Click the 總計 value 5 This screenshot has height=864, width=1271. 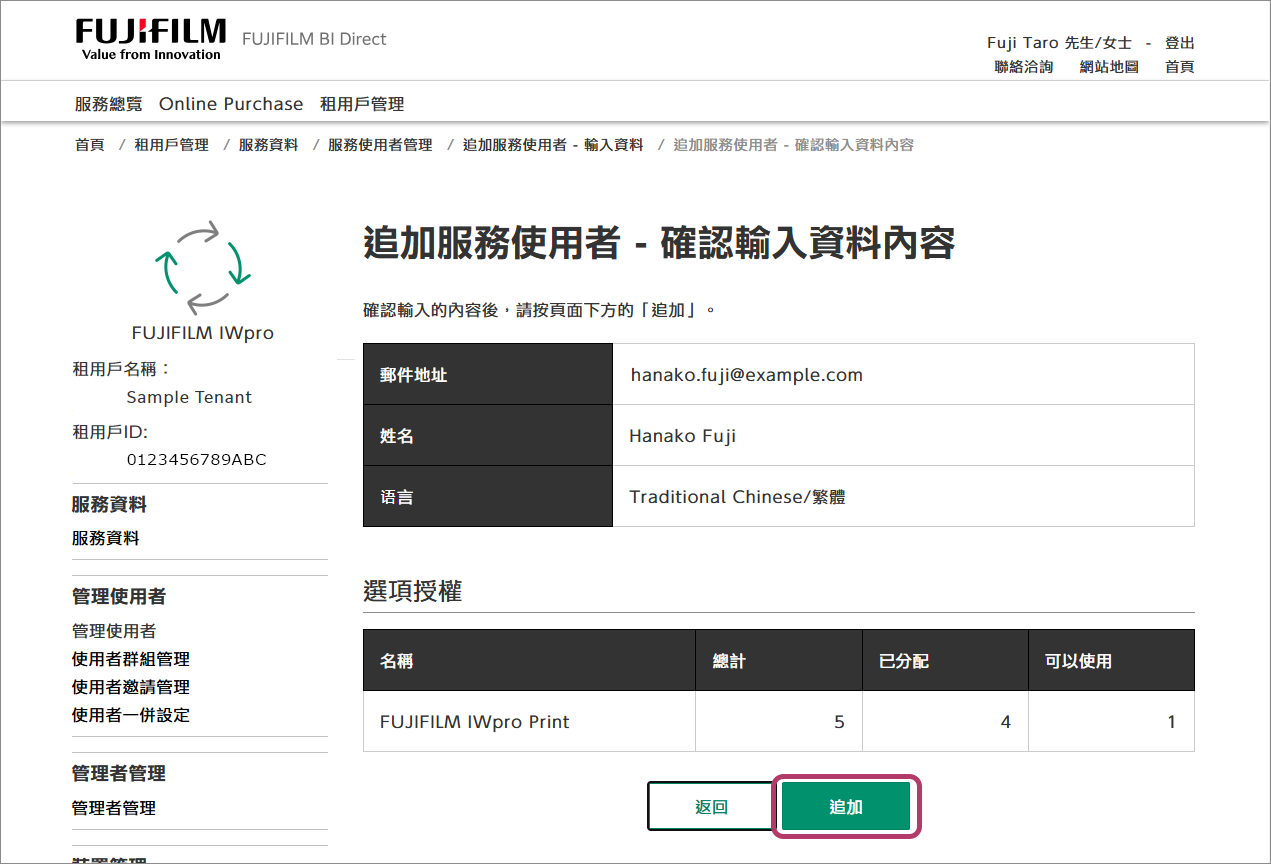tap(839, 722)
